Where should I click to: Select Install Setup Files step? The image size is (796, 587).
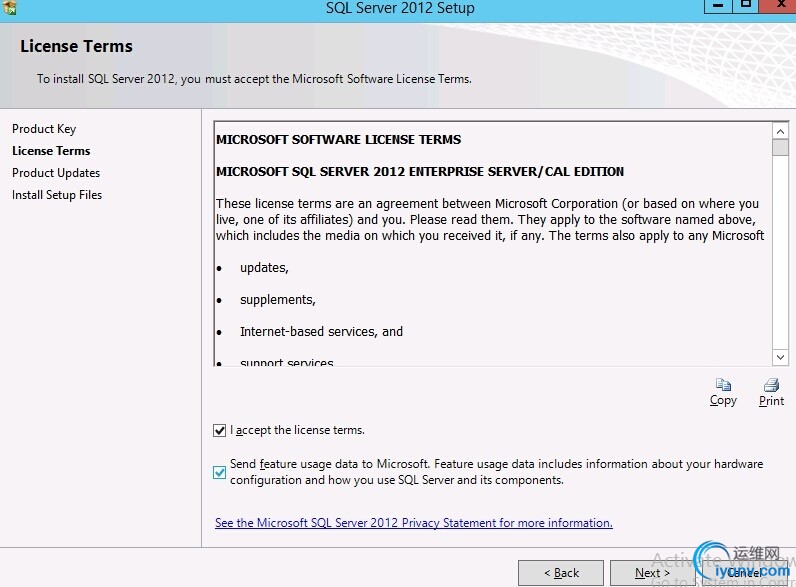click(57, 195)
